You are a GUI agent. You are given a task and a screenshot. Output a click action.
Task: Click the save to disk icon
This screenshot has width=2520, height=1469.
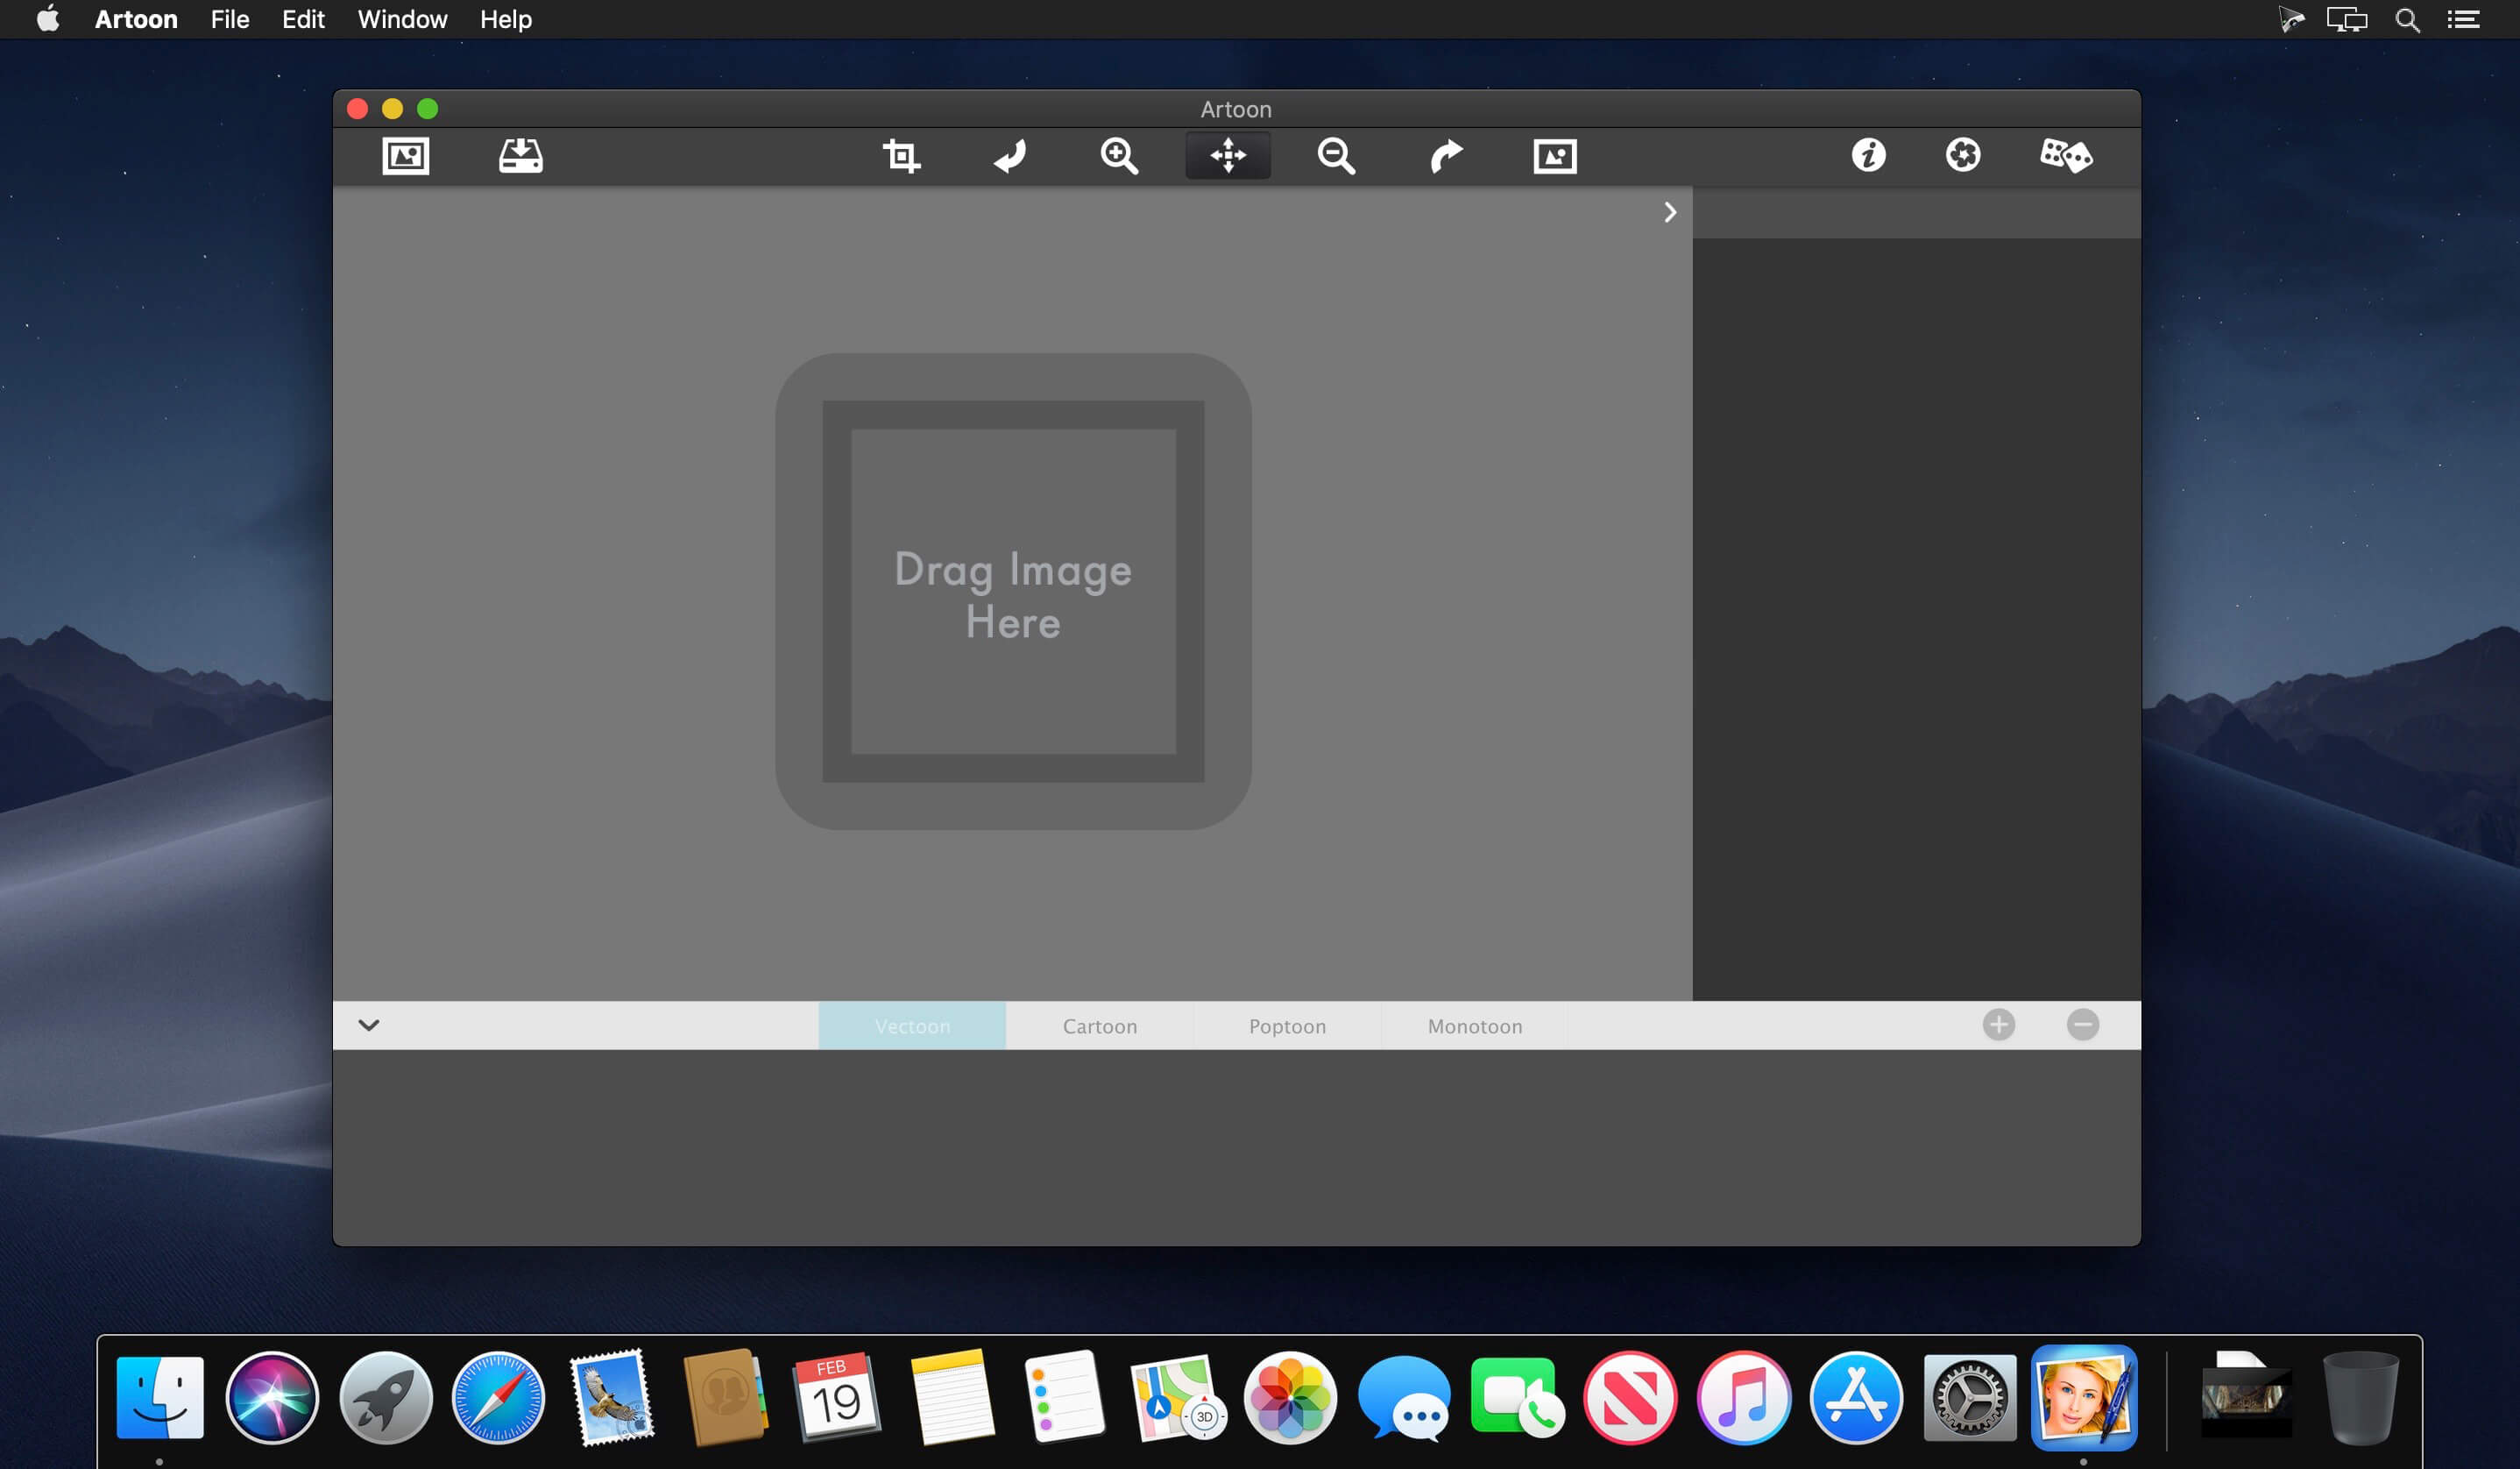click(521, 156)
